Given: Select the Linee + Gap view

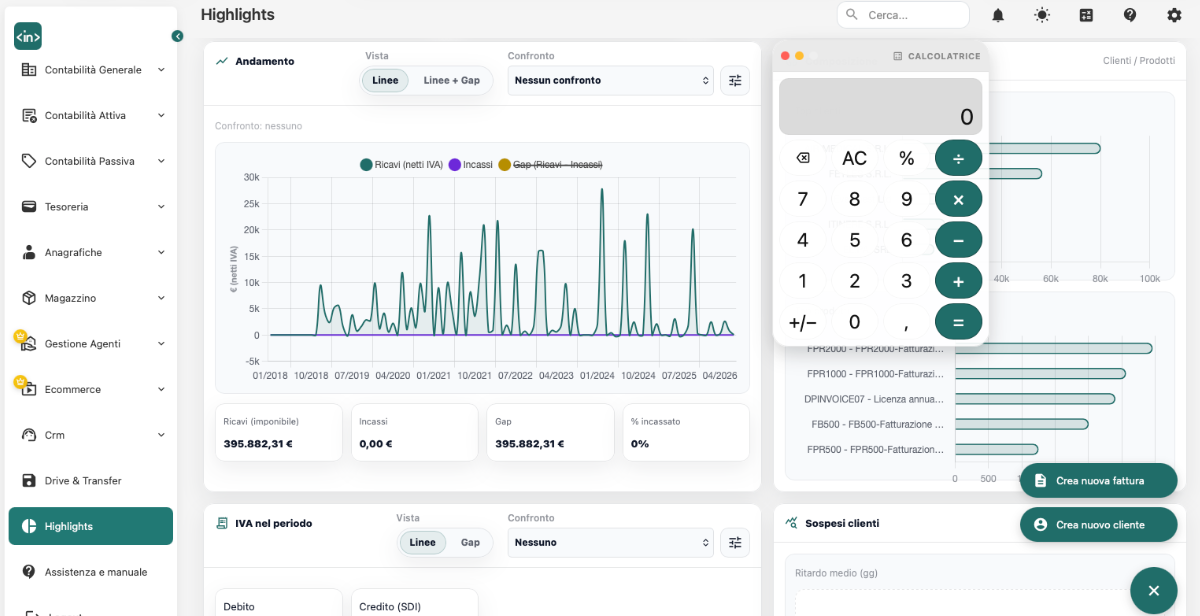Looking at the screenshot, I should click(451, 80).
